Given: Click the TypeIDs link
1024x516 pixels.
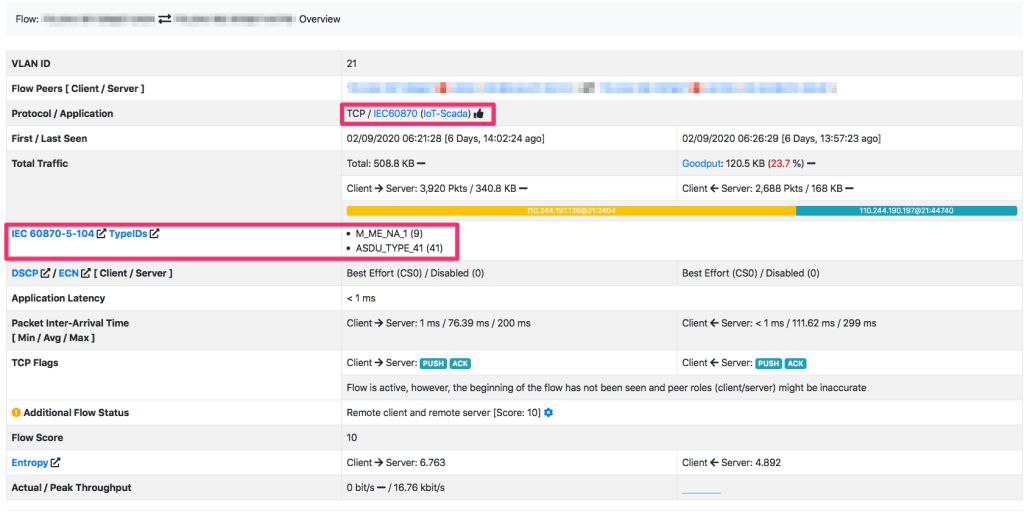Looking at the screenshot, I should pos(128,234).
